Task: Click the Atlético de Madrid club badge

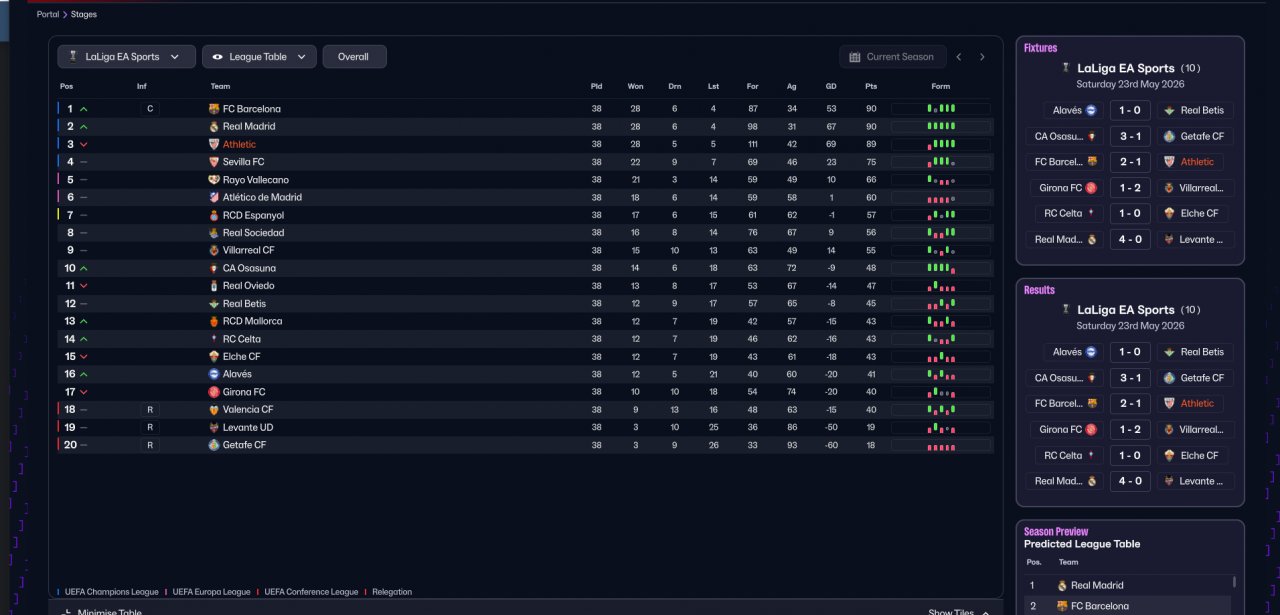Action: pyautogui.click(x=214, y=197)
